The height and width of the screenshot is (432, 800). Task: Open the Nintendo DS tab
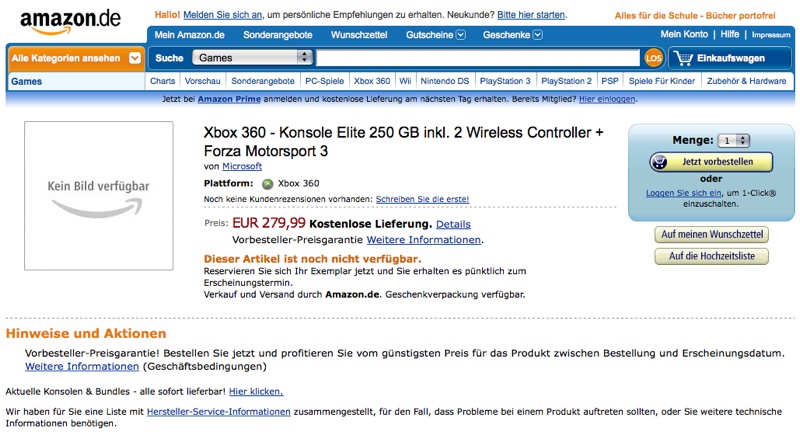tap(444, 81)
